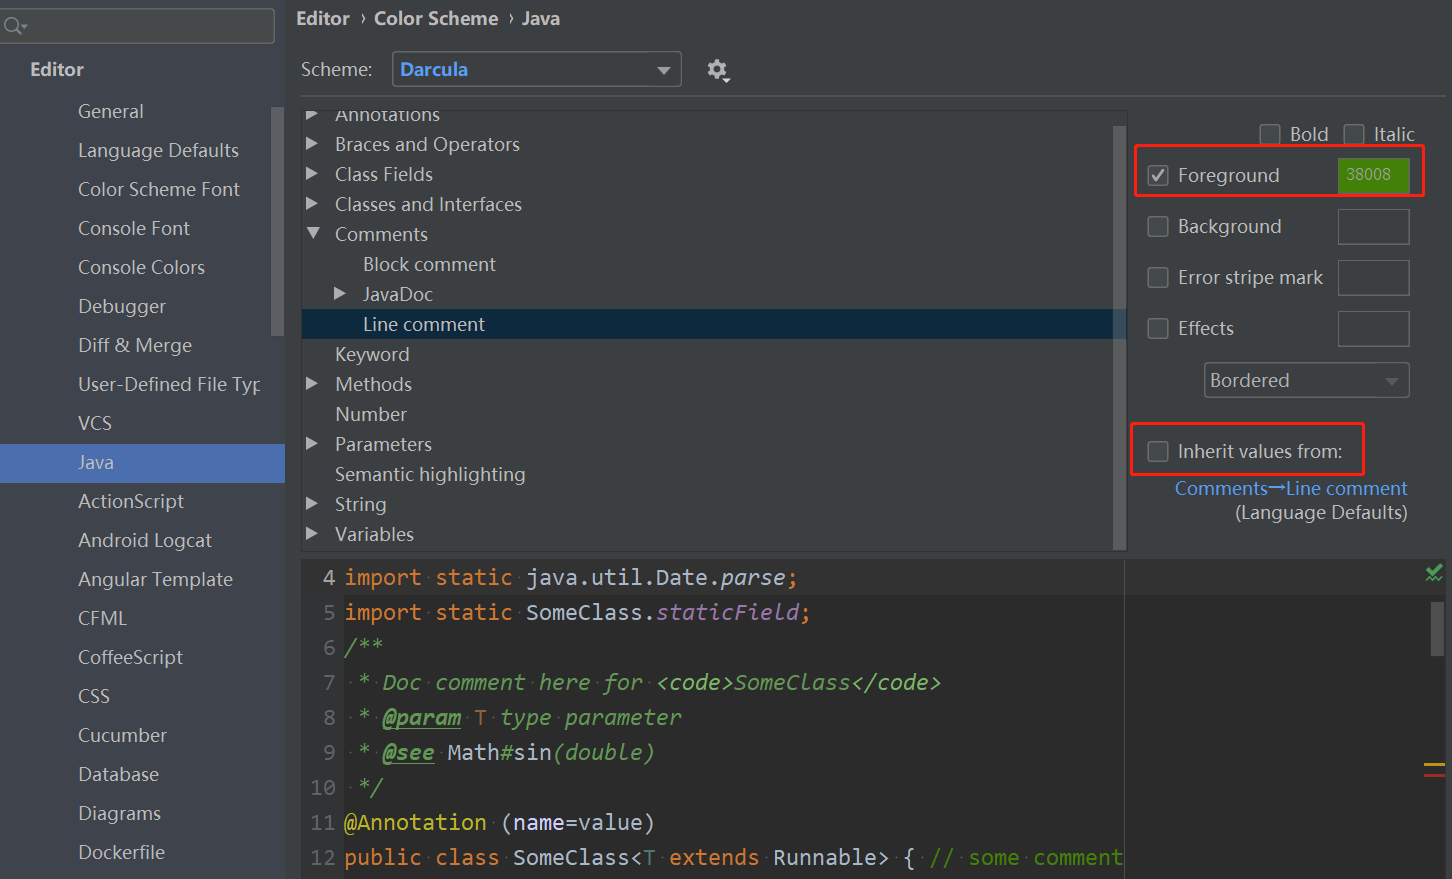Click "some comment" in the code preview
This screenshot has width=1452, height=879.
[x=1046, y=858]
